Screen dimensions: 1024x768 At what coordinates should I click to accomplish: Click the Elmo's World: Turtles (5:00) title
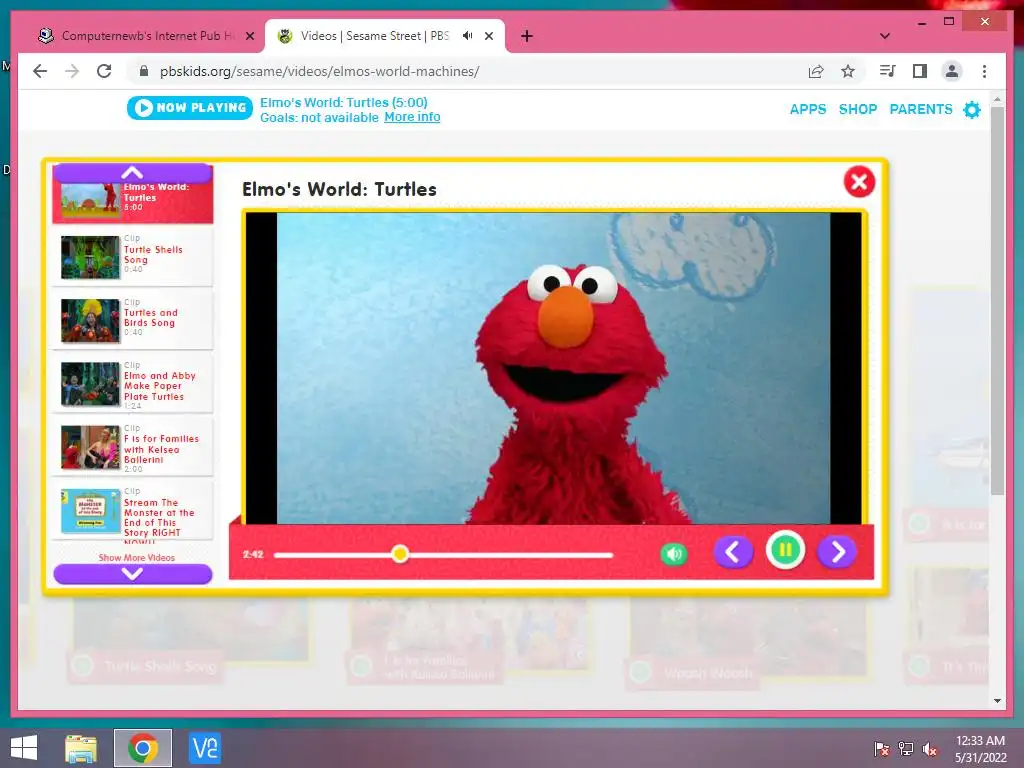point(344,103)
